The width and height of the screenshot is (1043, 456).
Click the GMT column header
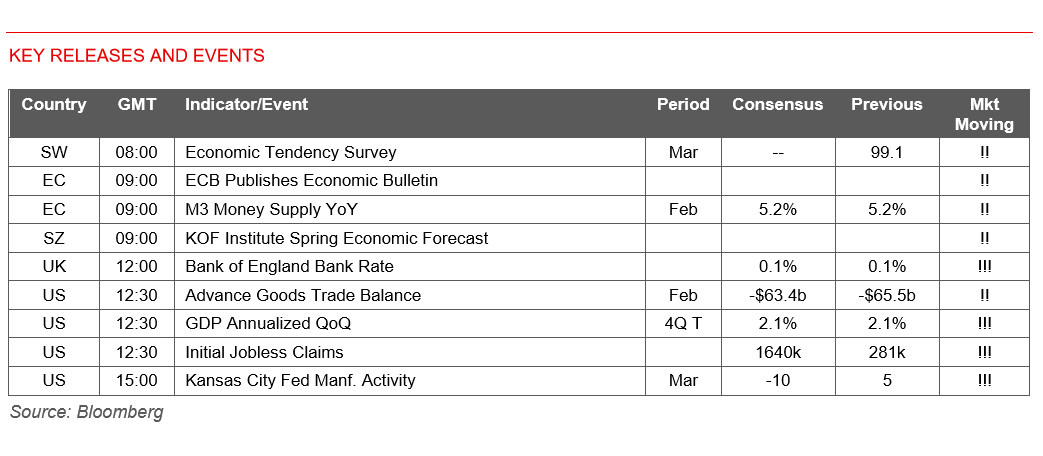click(136, 105)
